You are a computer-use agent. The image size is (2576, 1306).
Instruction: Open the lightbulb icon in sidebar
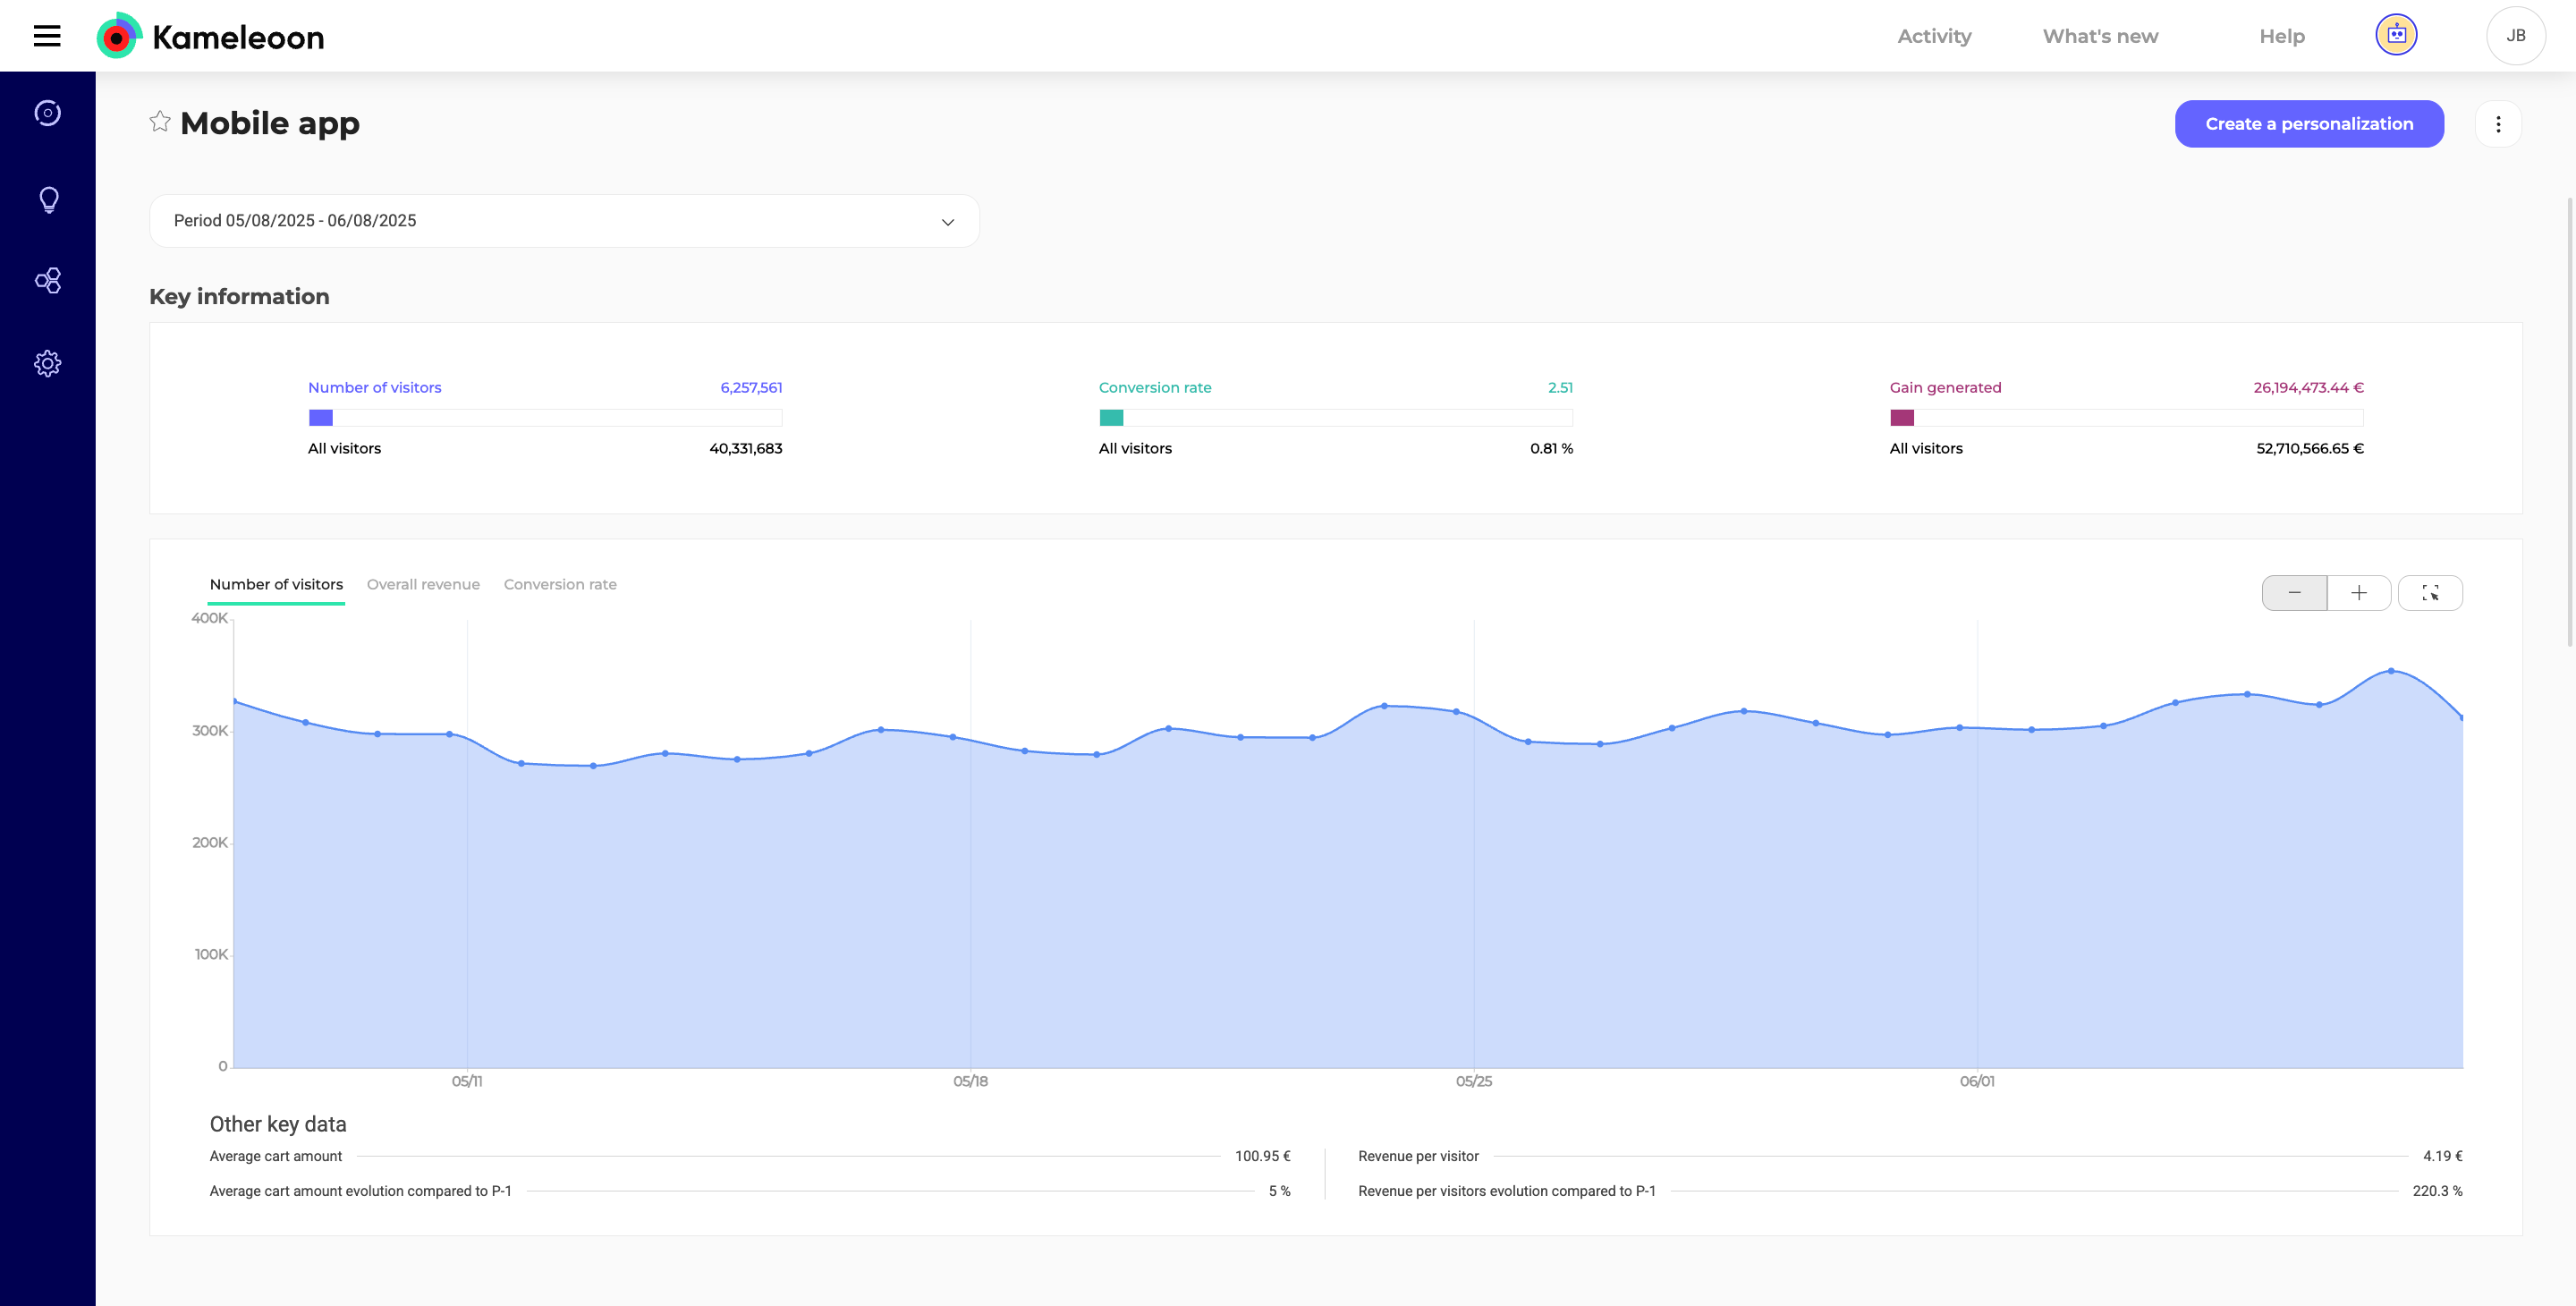pyautogui.click(x=47, y=199)
